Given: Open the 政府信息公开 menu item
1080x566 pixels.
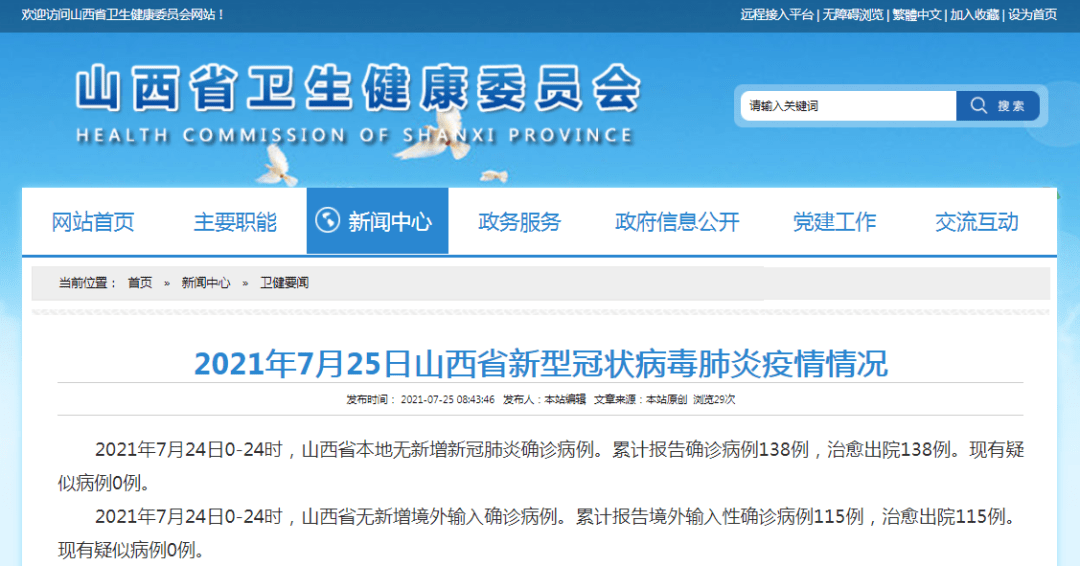Looking at the screenshot, I should (677, 222).
